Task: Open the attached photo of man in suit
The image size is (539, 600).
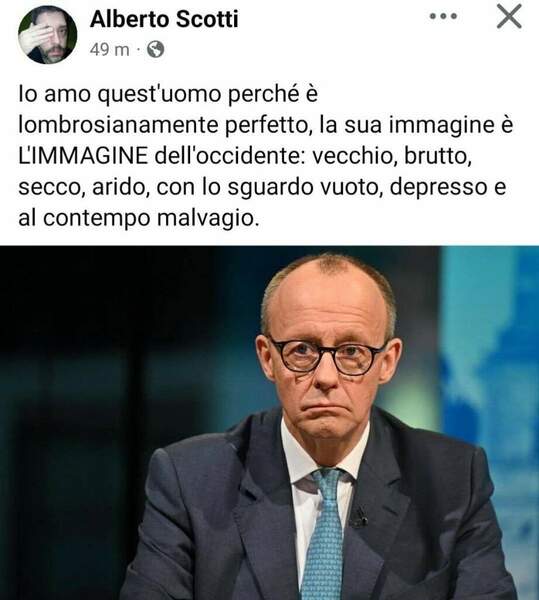Action: (x=269, y=423)
